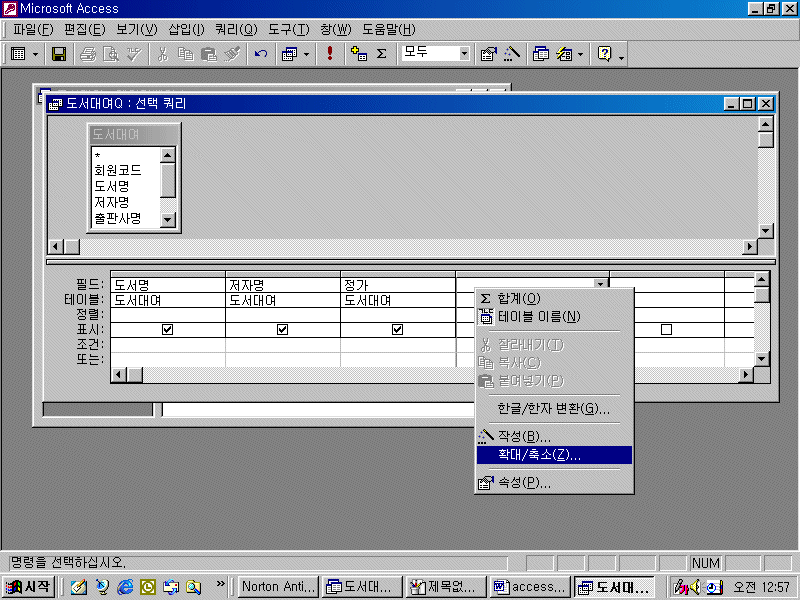This screenshot has height=600, width=800.
Task: Select 출판사명 in the 도서대여 field list
Action: click(118, 218)
